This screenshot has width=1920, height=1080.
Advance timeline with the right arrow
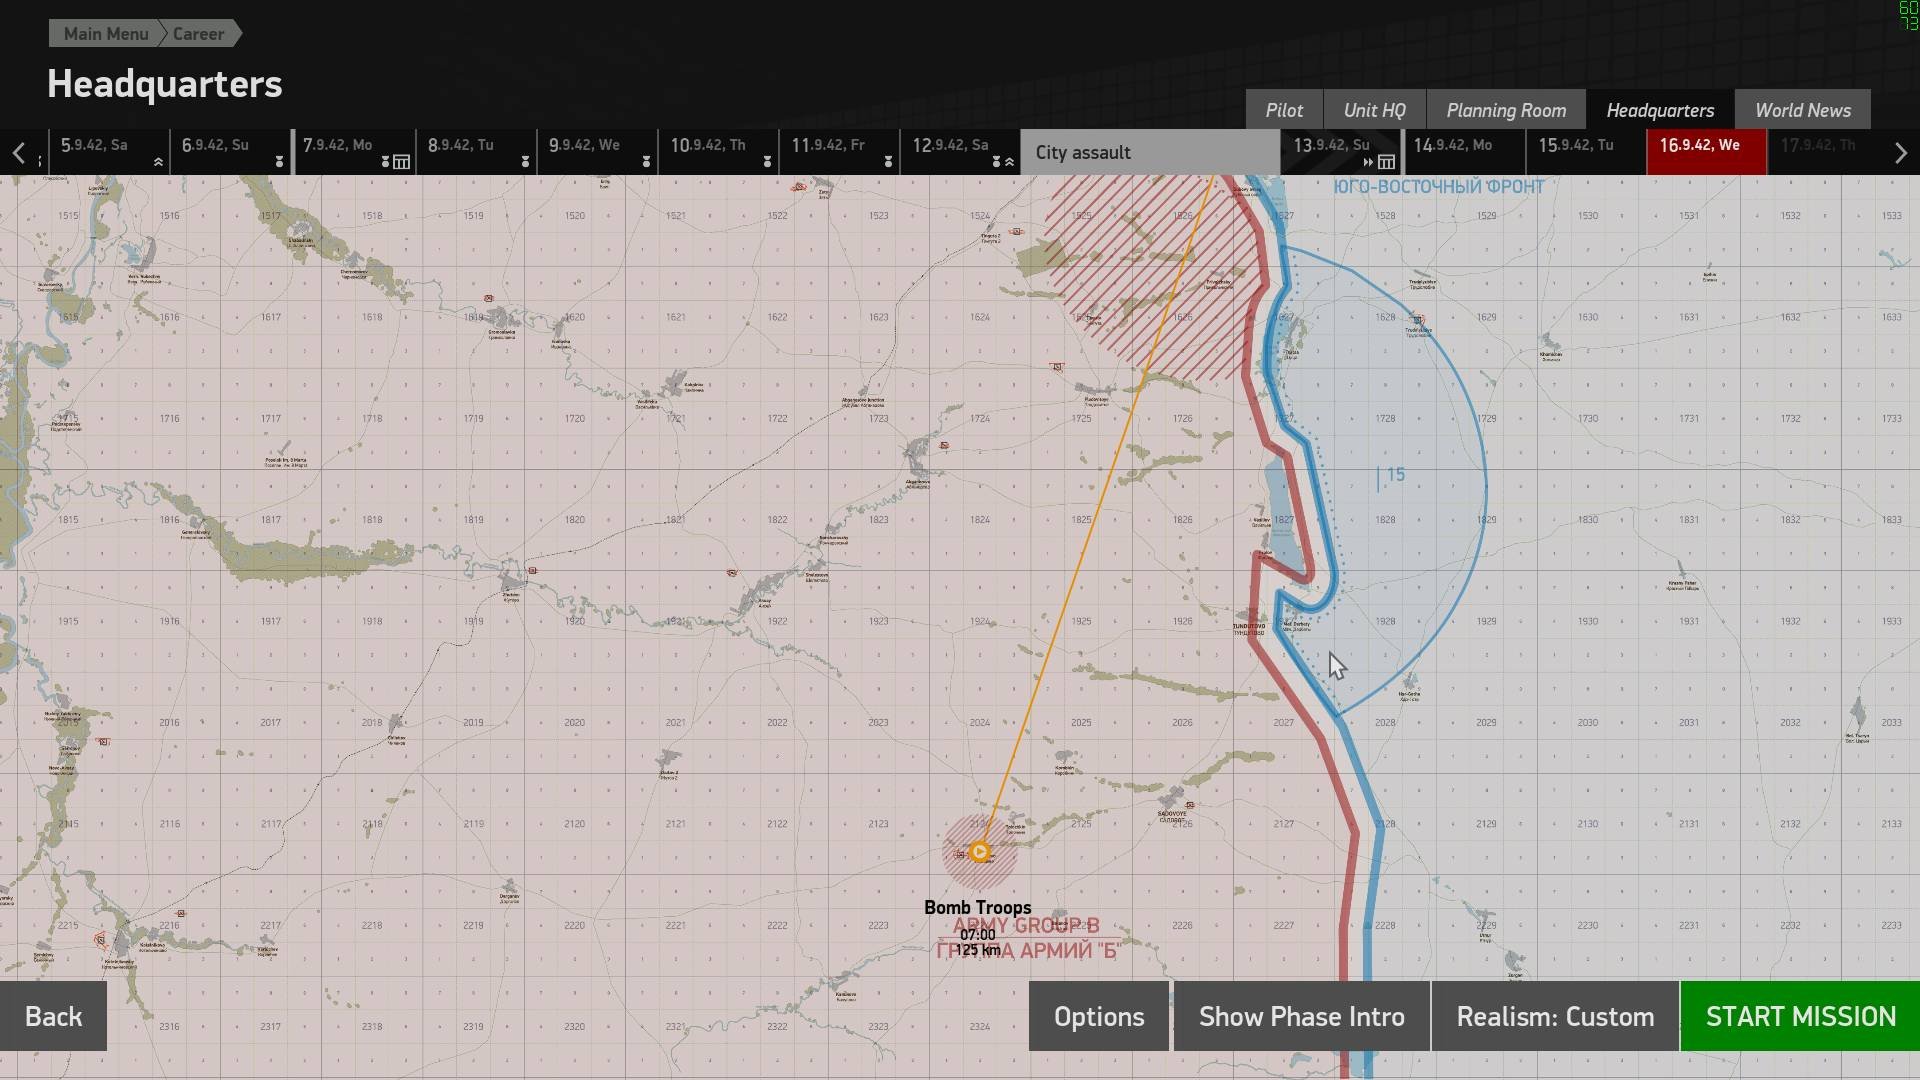pos(1900,153)
